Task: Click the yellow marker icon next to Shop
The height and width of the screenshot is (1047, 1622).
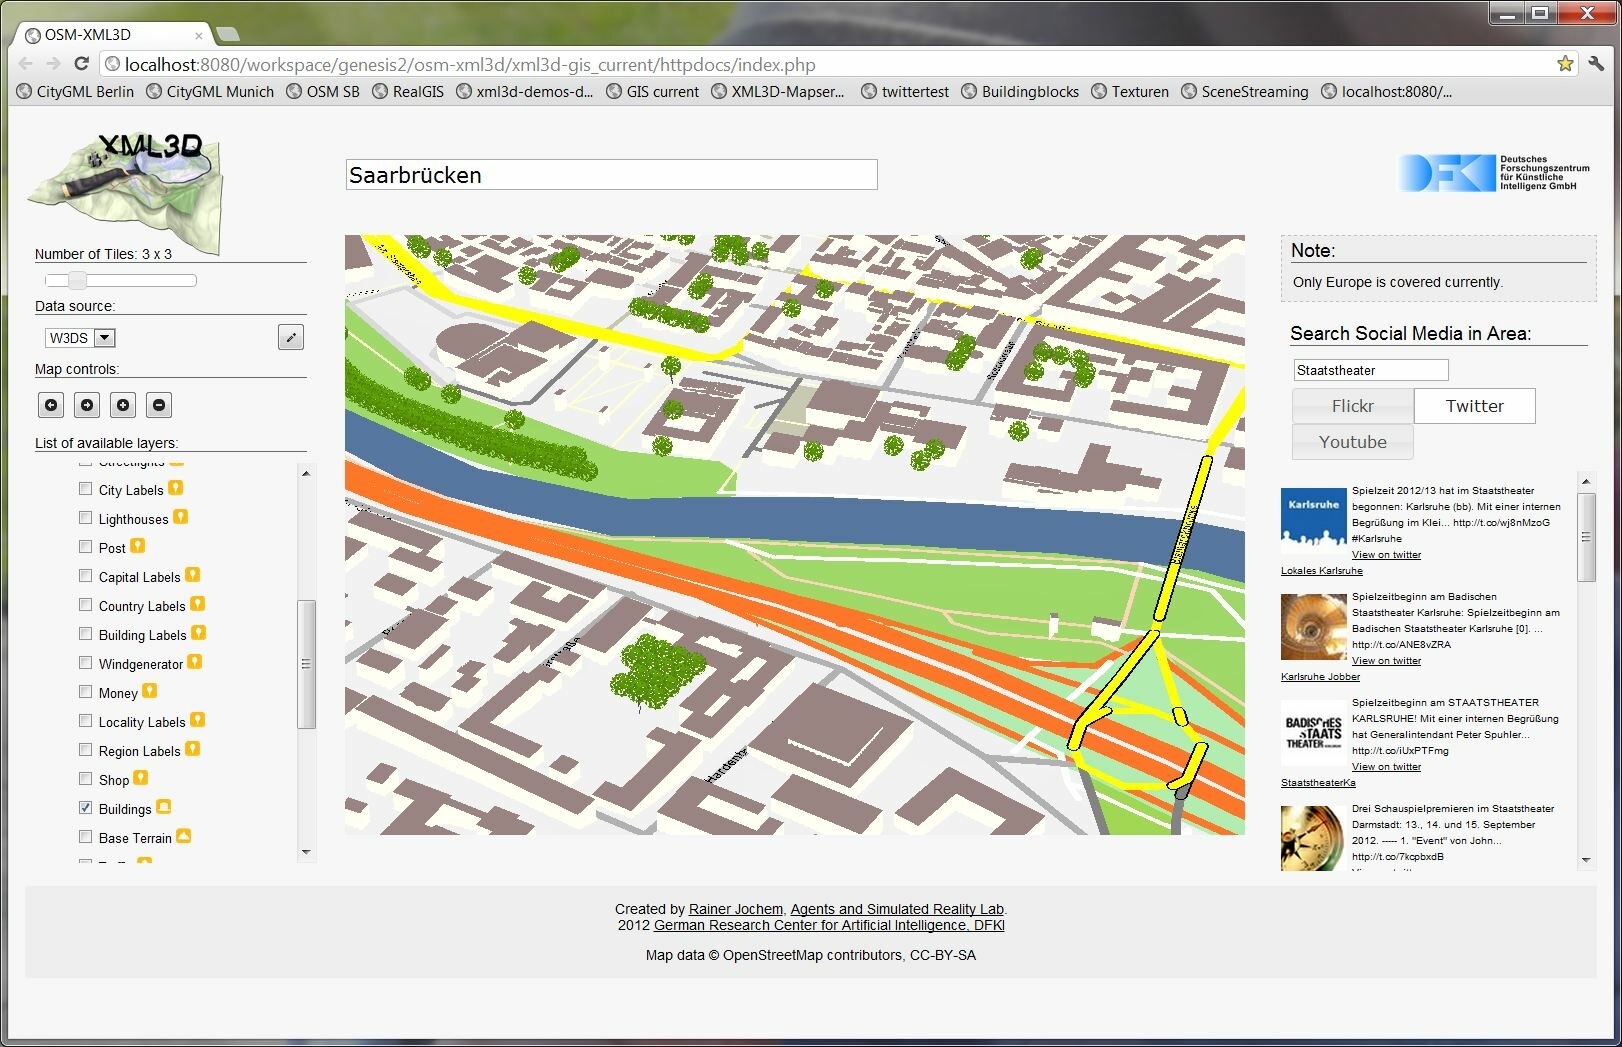Action: tap(141, 778)
